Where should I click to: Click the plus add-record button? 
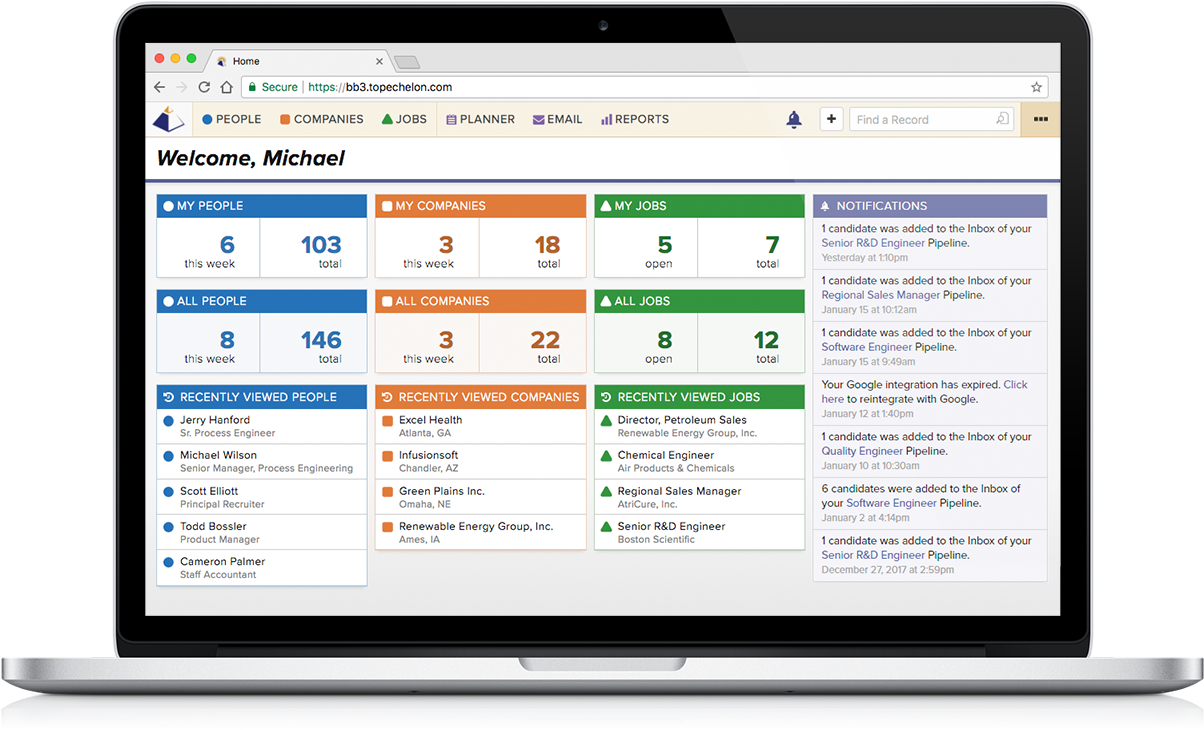(x=831, y=119)
